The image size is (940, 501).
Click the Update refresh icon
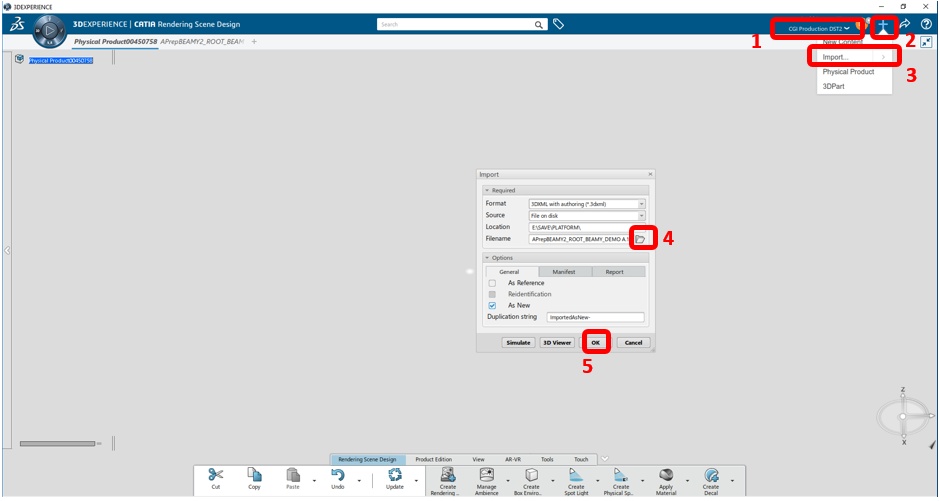[394, 475]
